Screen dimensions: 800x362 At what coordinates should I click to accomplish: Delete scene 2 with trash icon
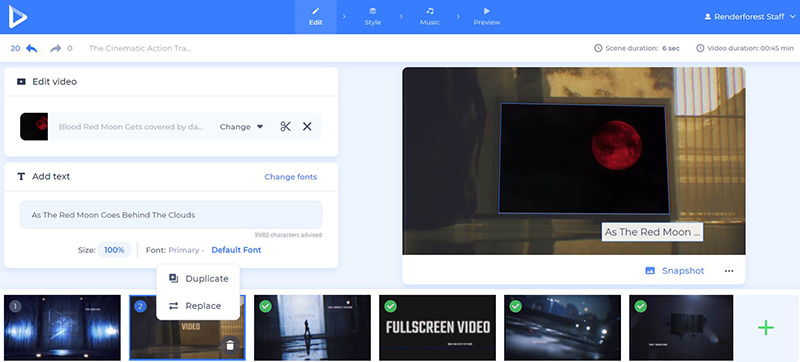pos(230,346)
